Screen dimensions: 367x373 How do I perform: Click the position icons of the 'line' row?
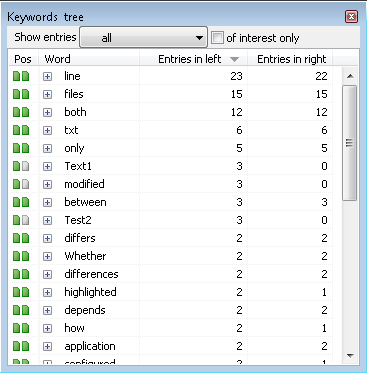[x=21, y=76]
